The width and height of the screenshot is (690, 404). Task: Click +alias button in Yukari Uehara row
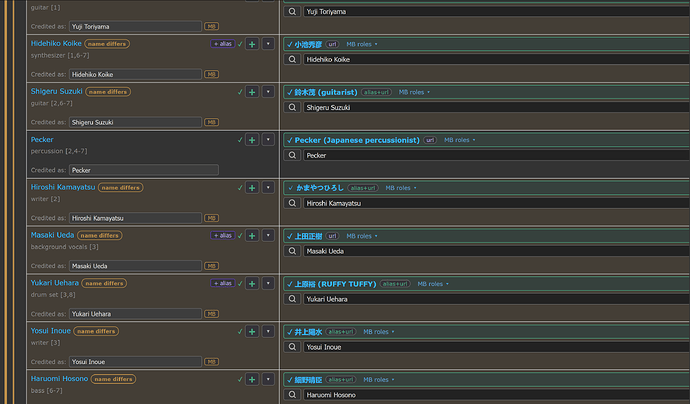pyautogui.click(x=223, y=283)
